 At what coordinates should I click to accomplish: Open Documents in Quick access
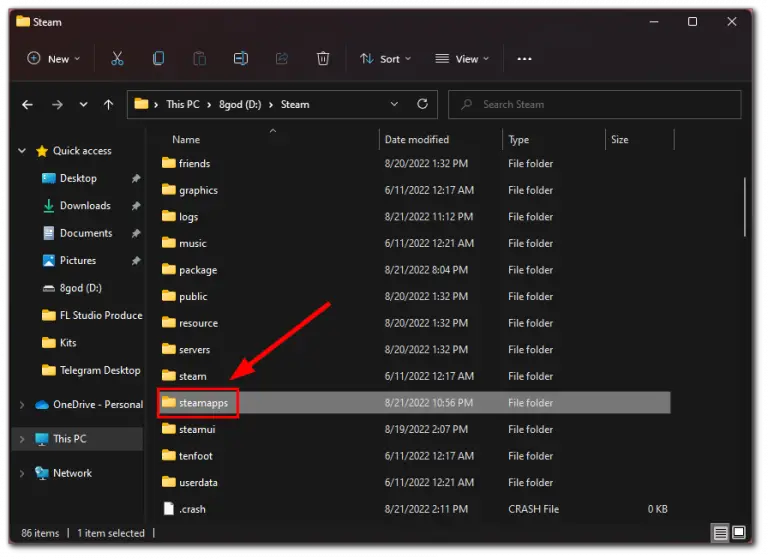pos(86,233)
